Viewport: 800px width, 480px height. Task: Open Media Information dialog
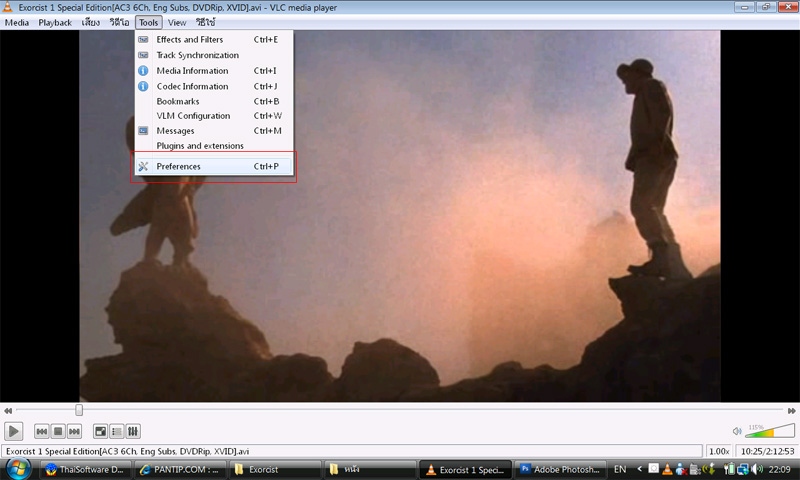(214, 70)
